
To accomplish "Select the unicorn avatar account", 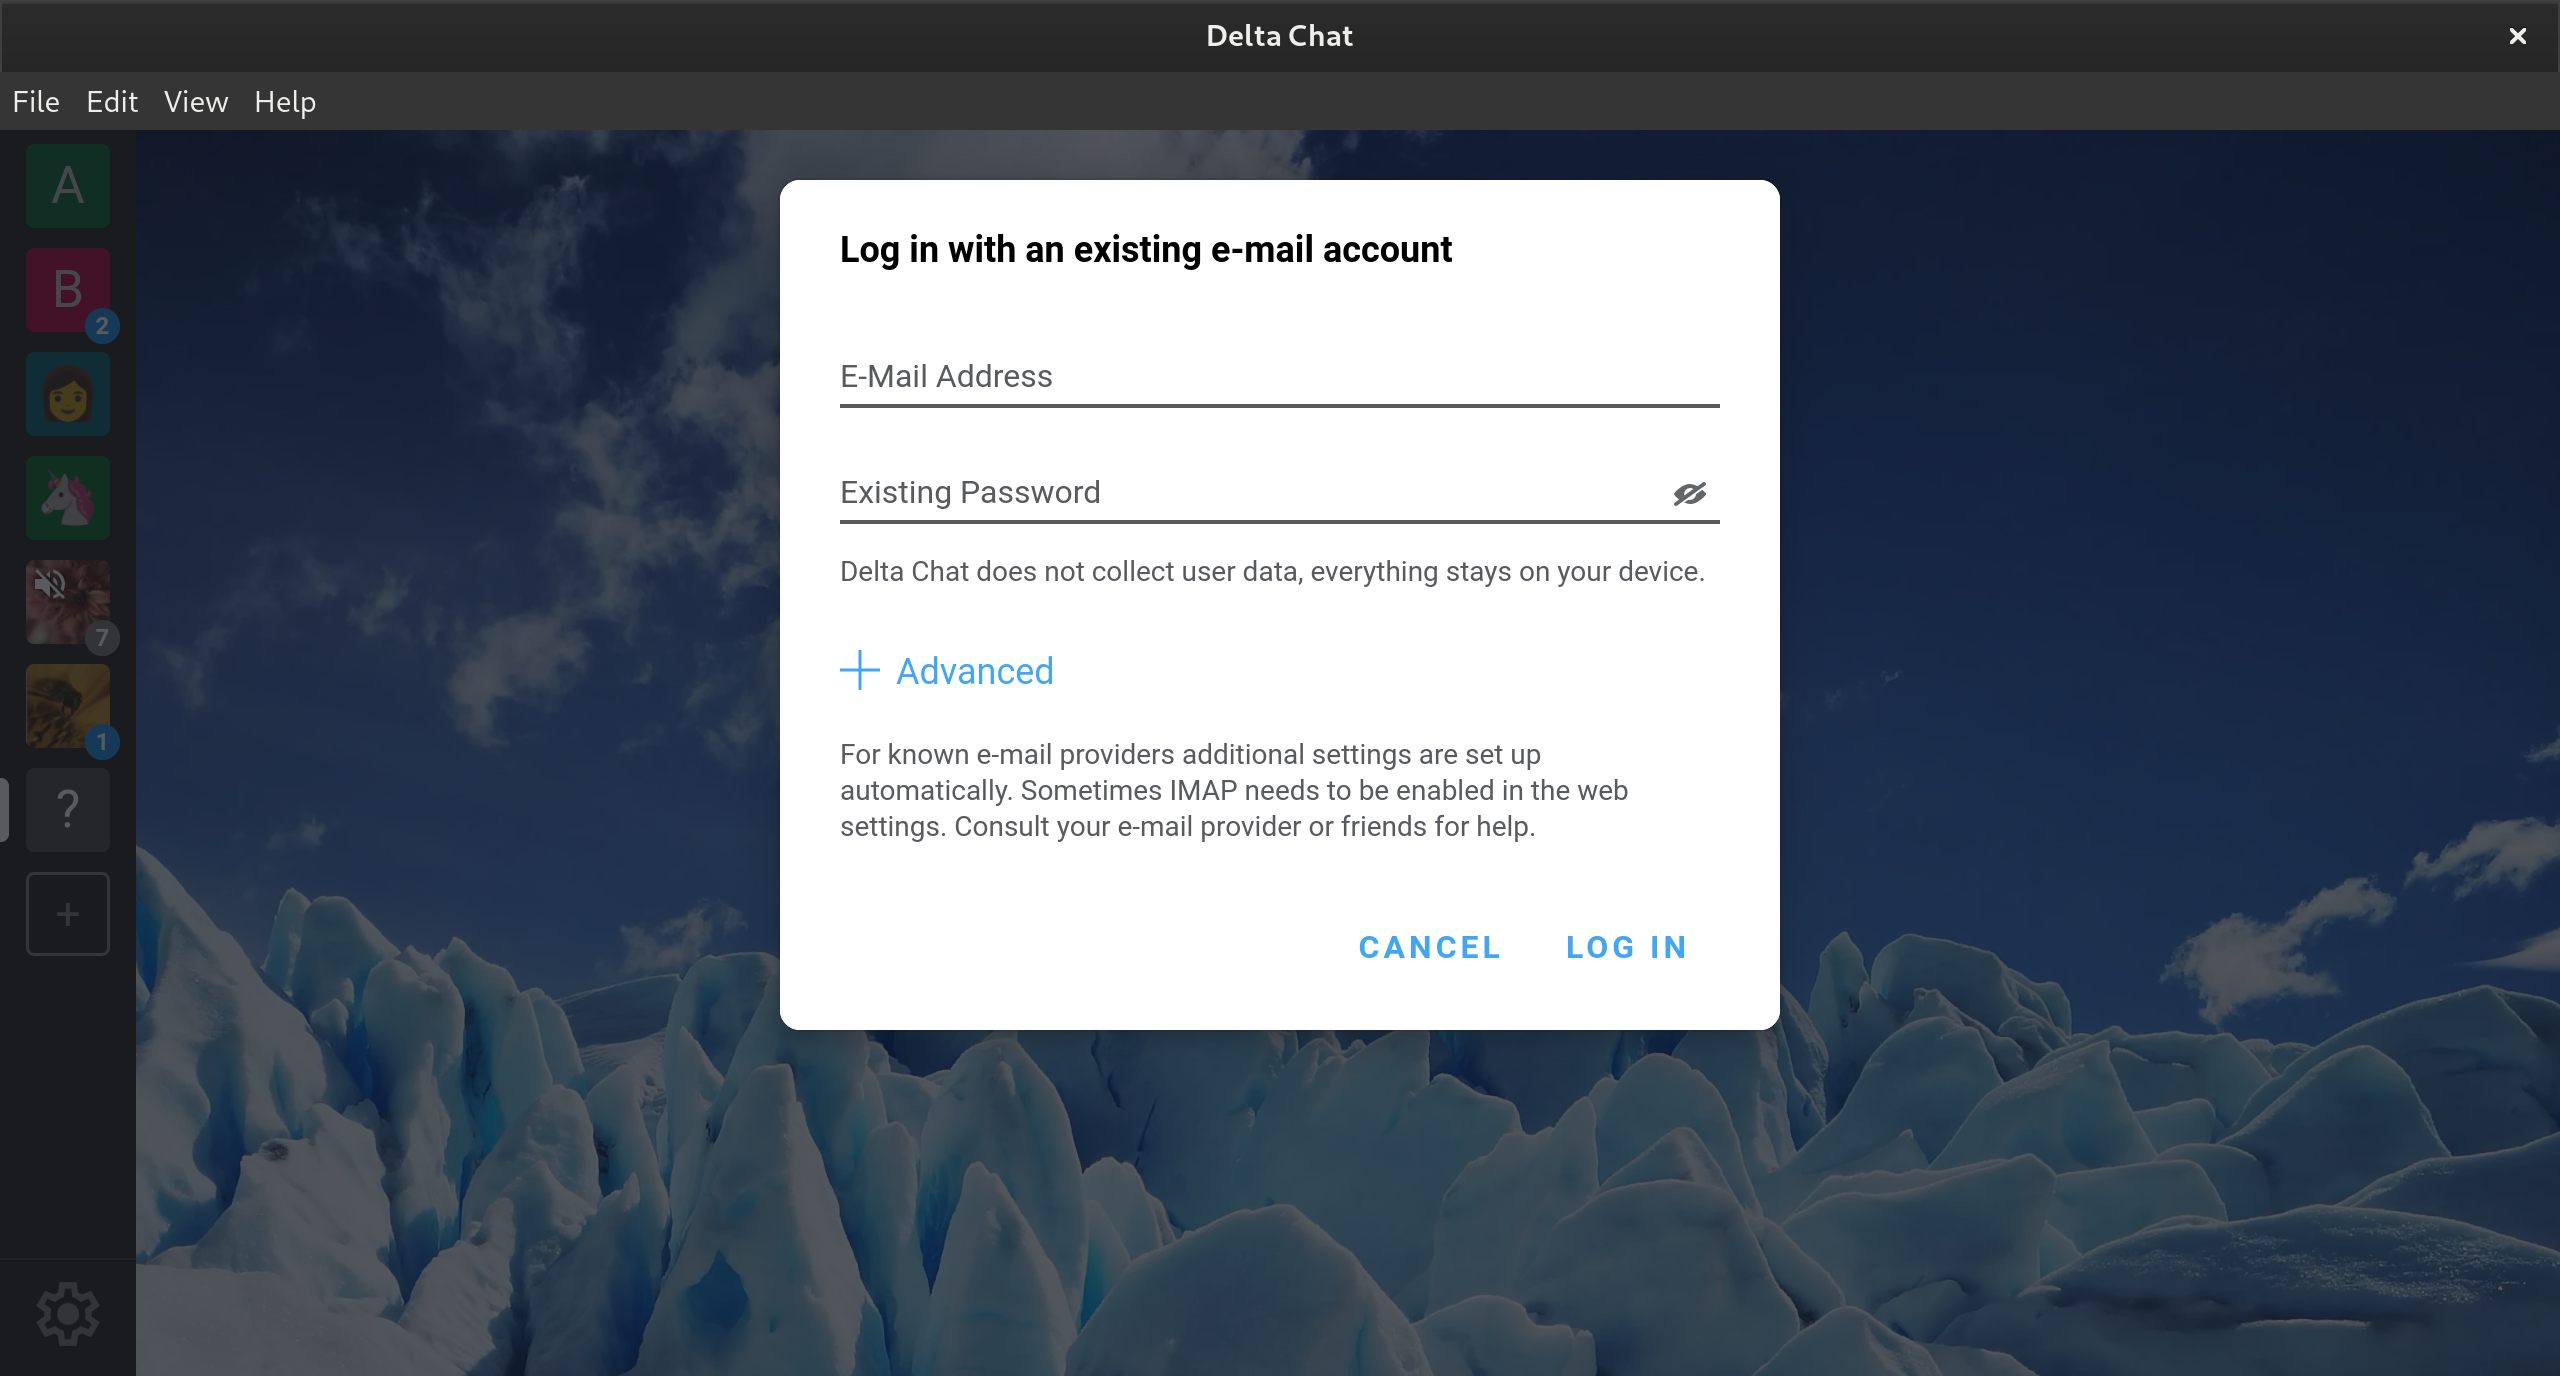I will [68, 498].
